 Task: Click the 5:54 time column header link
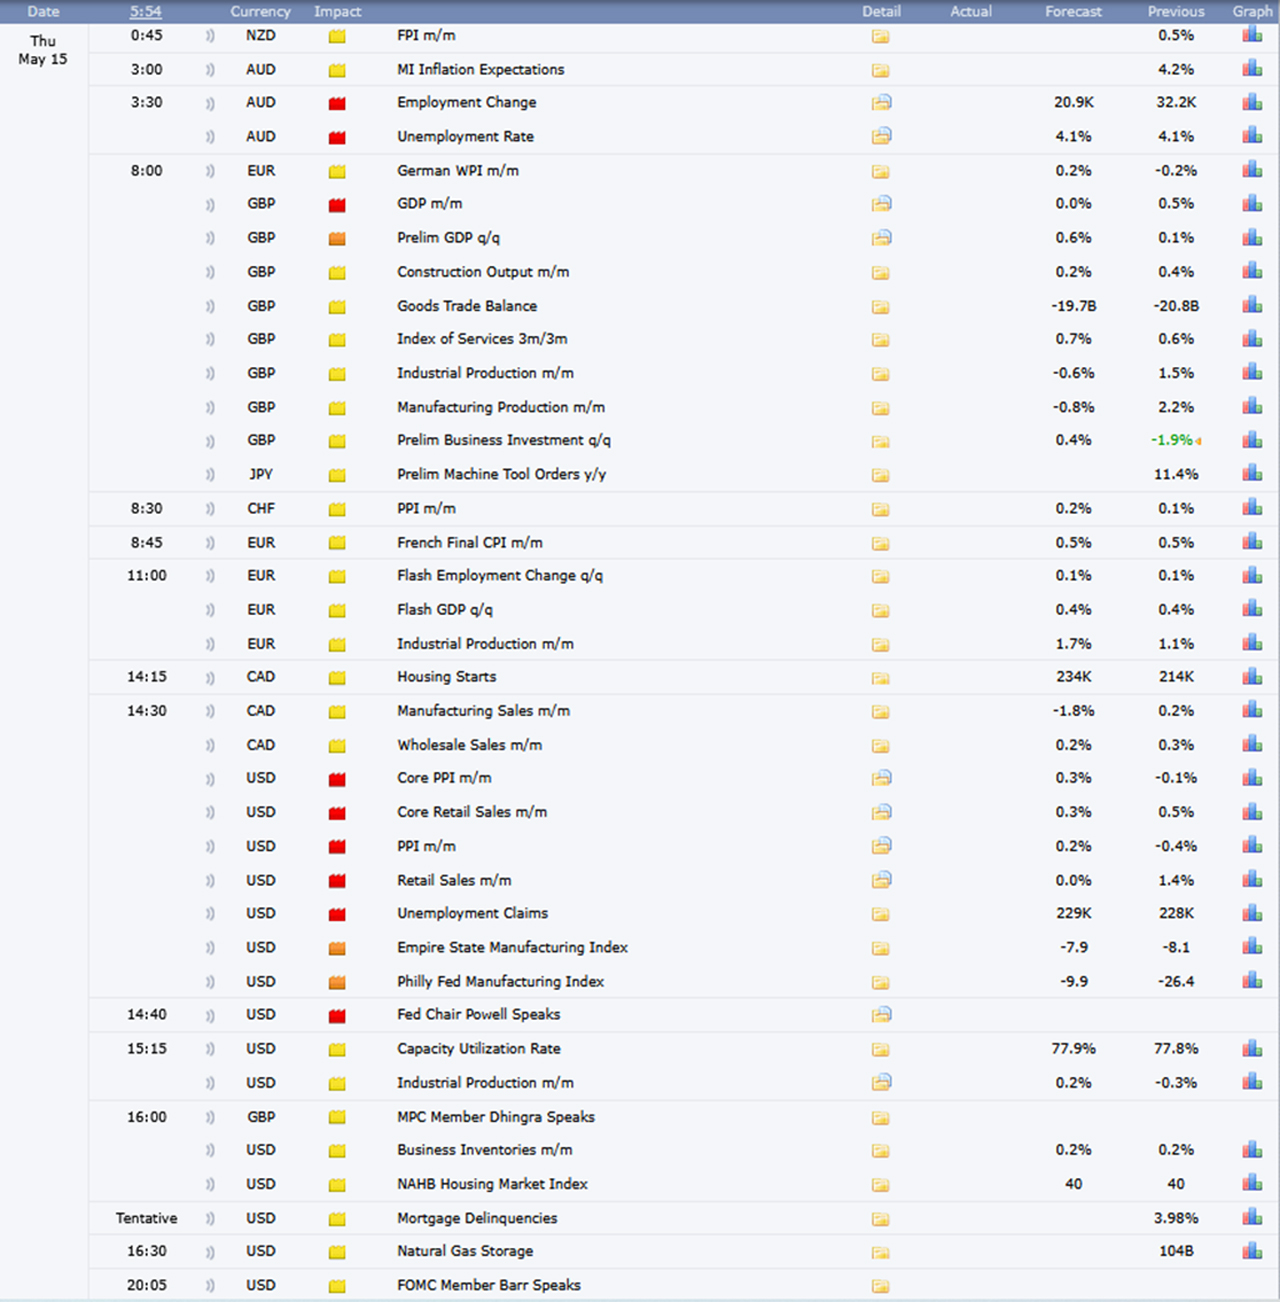tap(146, 12)
